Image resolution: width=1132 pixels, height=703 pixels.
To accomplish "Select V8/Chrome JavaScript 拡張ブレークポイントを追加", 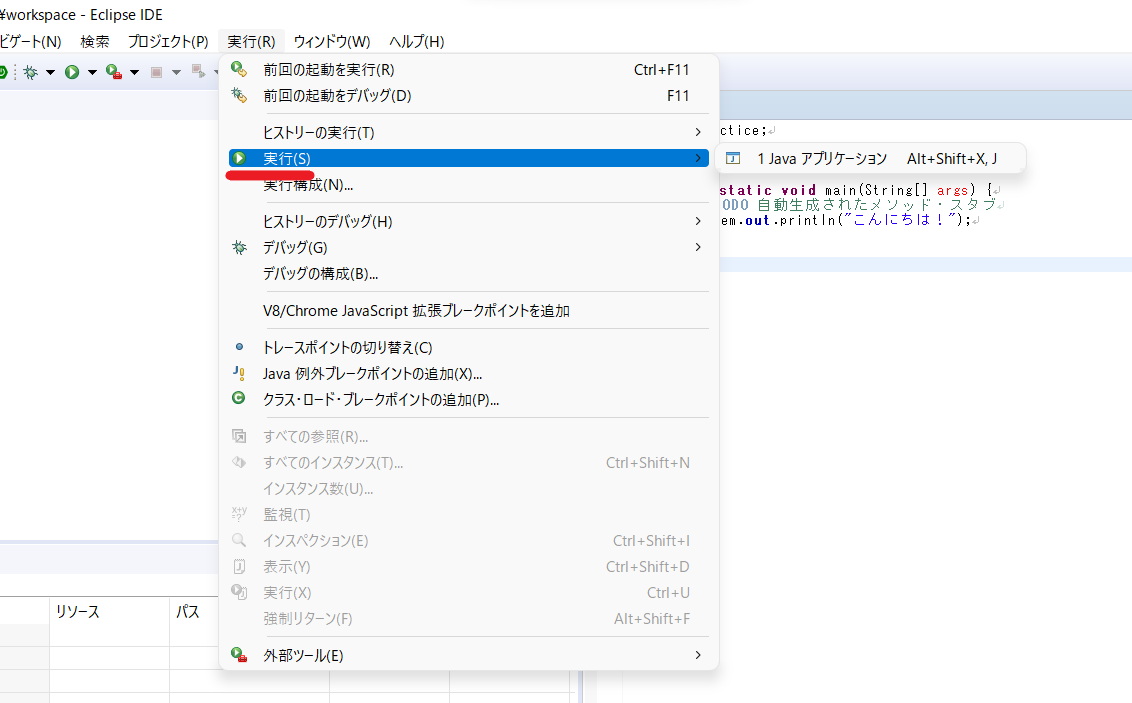I will 469,311.
